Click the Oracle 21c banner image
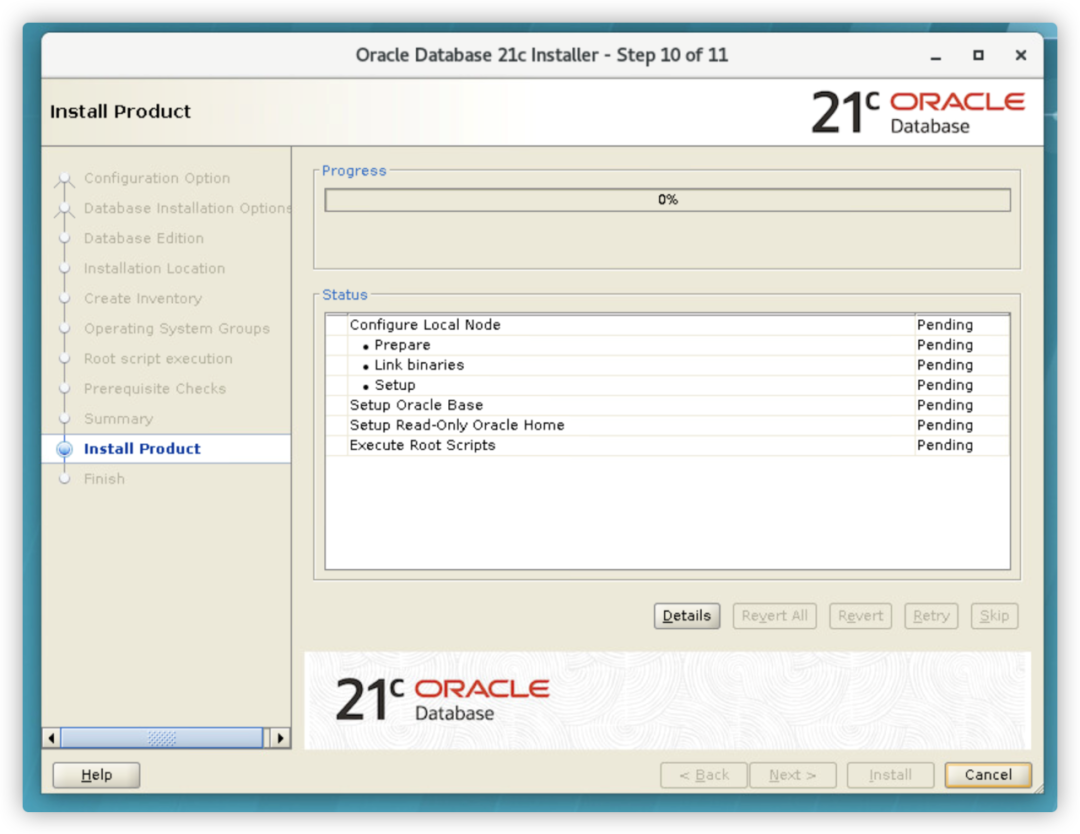This screenshot has width=1080, height=834. [667, 700]
